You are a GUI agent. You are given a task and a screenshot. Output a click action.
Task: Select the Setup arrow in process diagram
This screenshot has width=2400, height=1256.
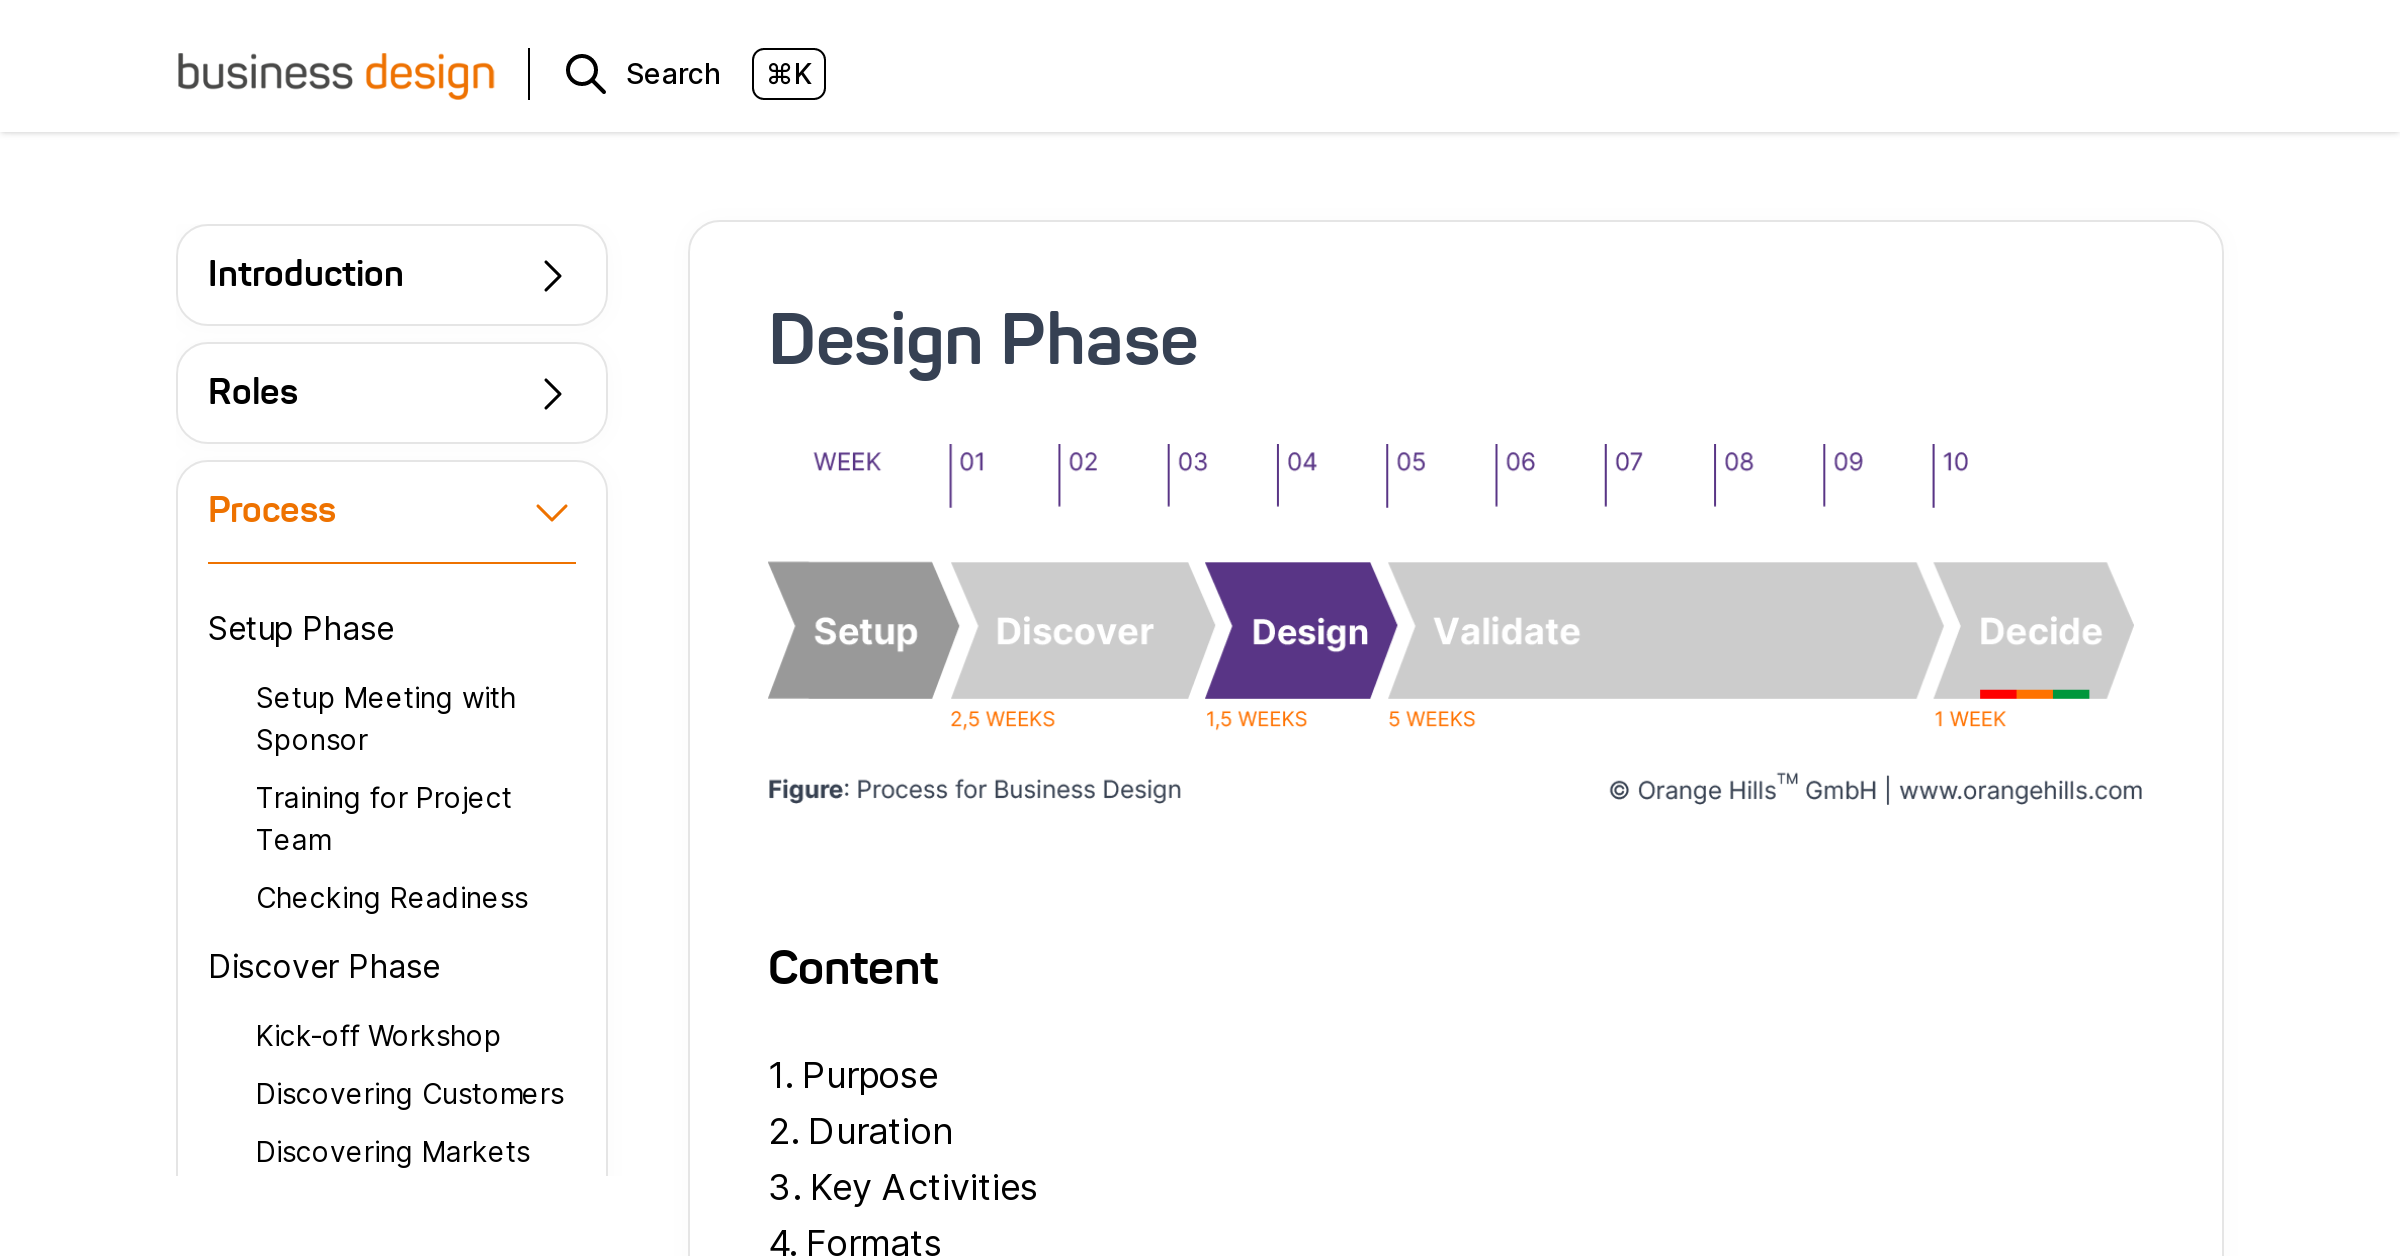(x=864, y=630)
